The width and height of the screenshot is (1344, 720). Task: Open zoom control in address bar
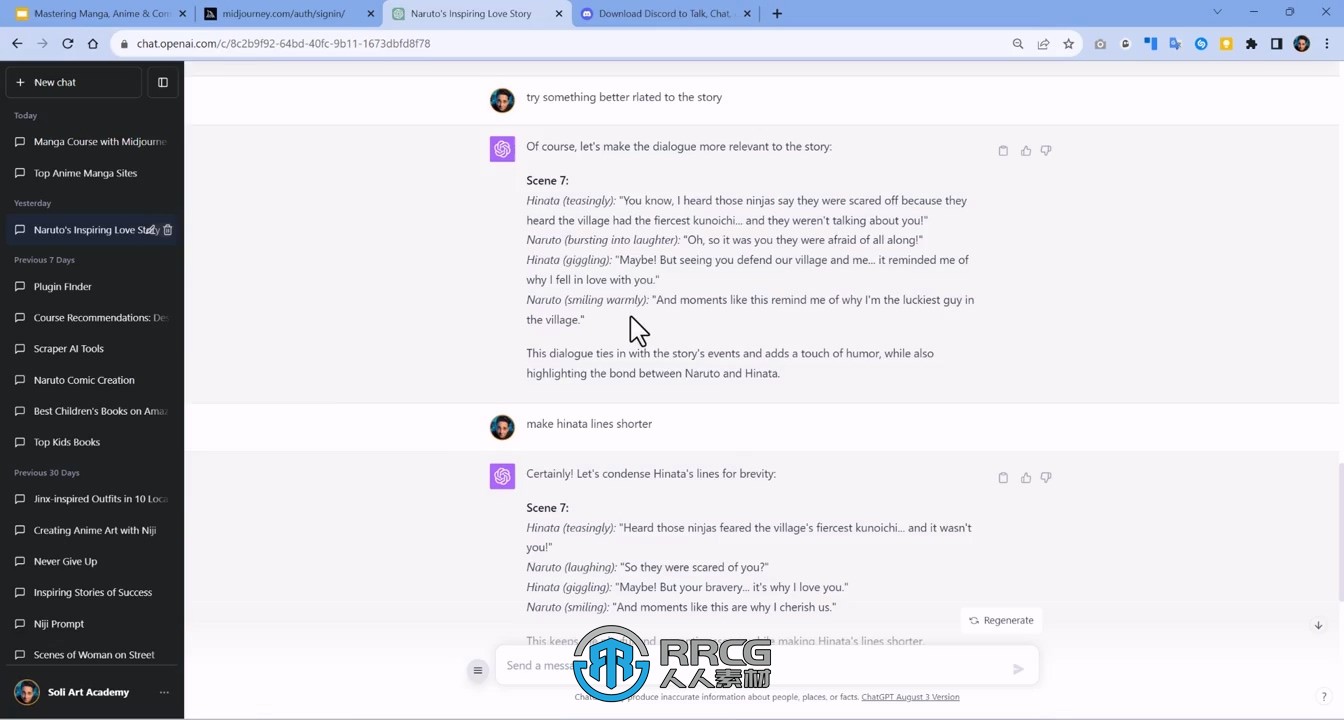(1018, 44)
